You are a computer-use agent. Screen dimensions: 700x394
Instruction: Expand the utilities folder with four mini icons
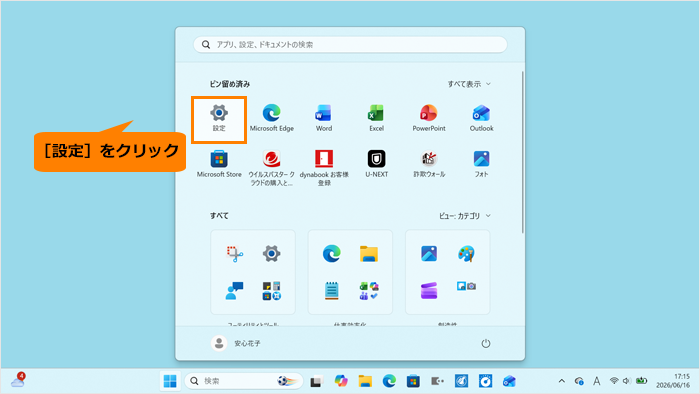(271, 290)
